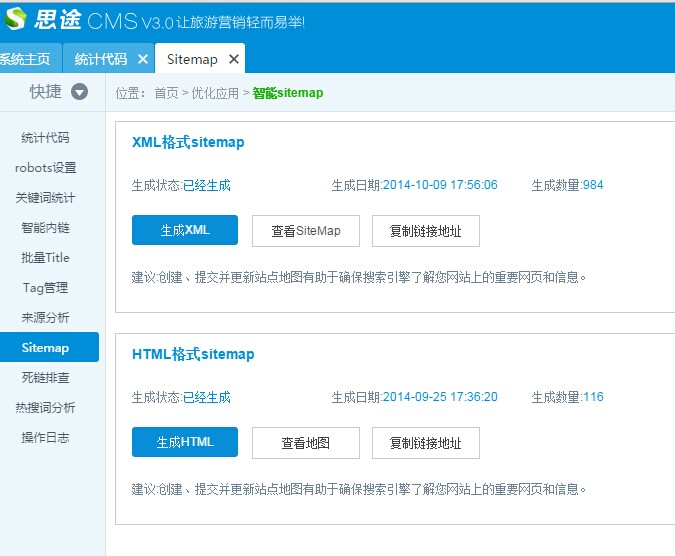Image resolution: width=675 pixels, height=556 pixels.
Task: Close the 统计代码 tab
Action: [x=143, y=59]
